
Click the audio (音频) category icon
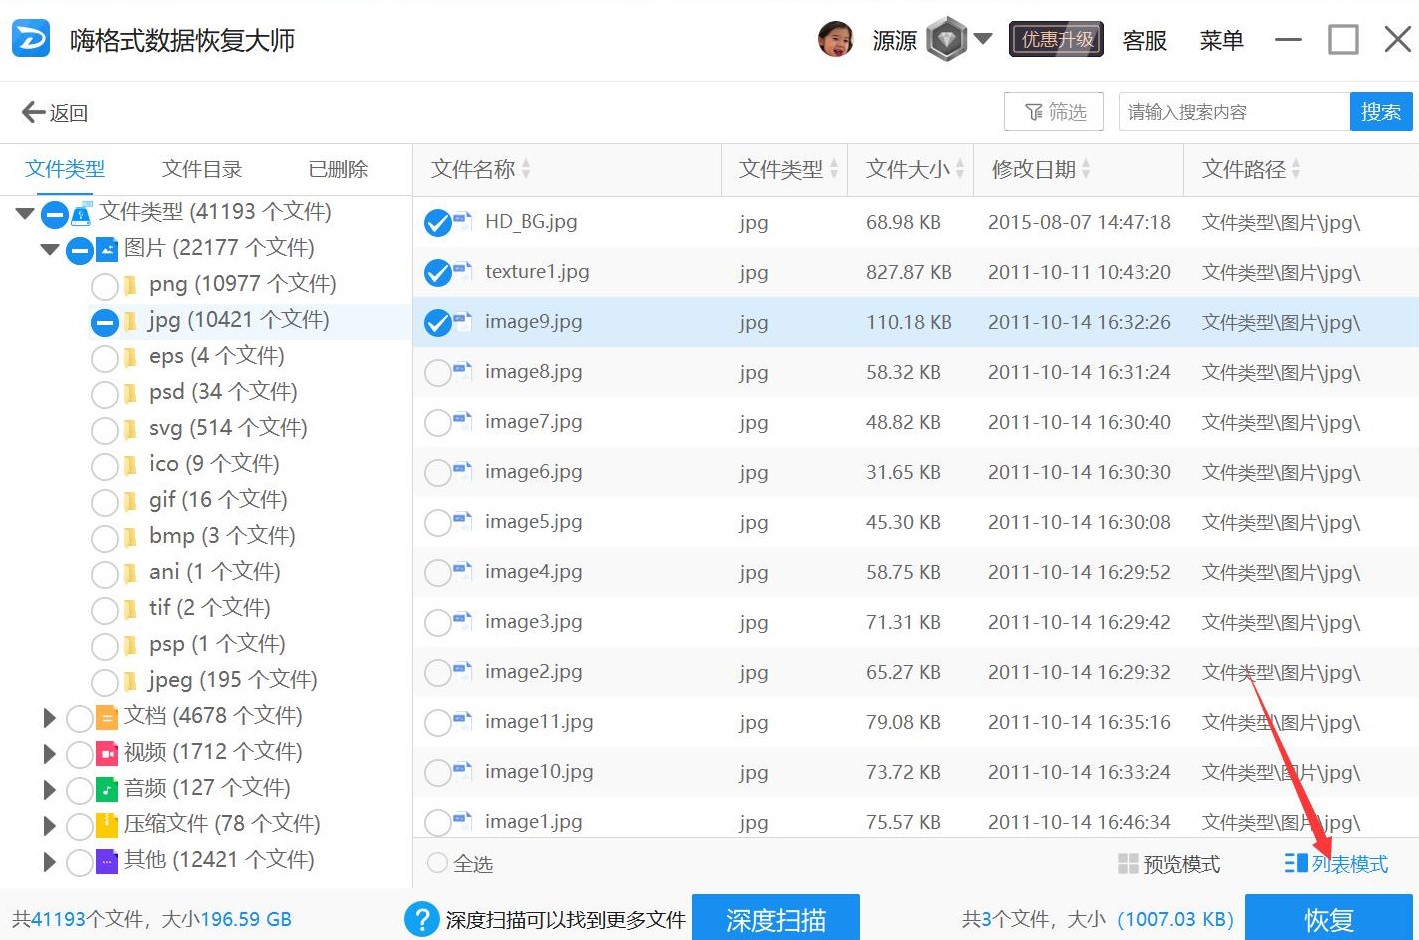[x=107, y=789]
